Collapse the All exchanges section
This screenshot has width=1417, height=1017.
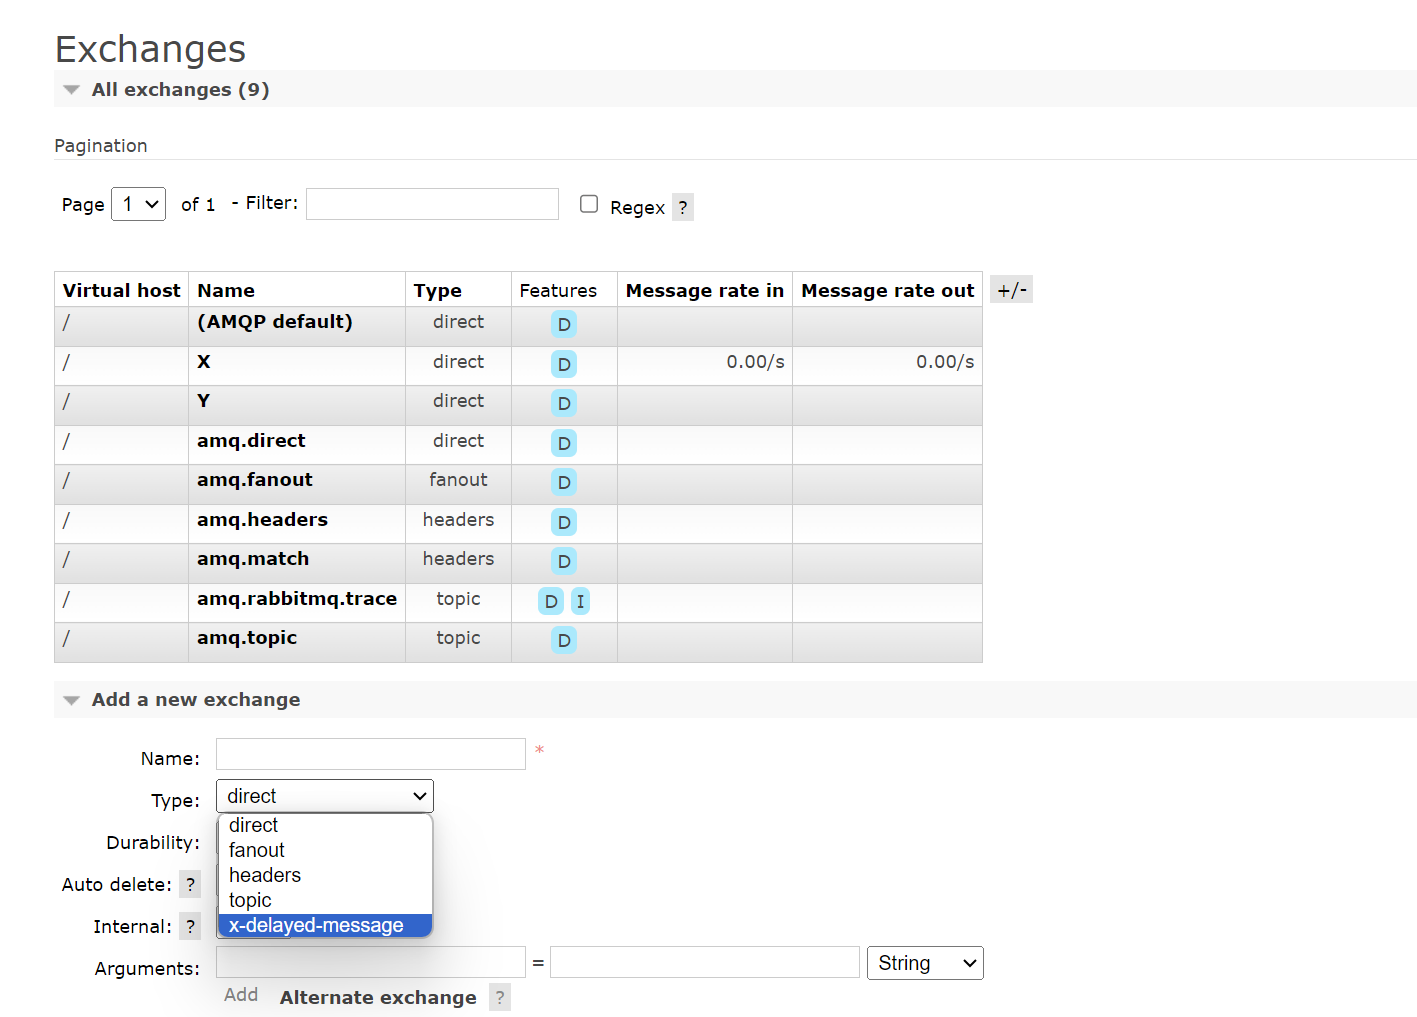72,90
